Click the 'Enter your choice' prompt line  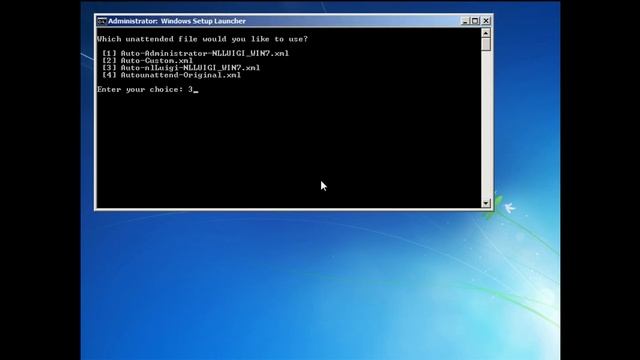click(x=147, y=90)
